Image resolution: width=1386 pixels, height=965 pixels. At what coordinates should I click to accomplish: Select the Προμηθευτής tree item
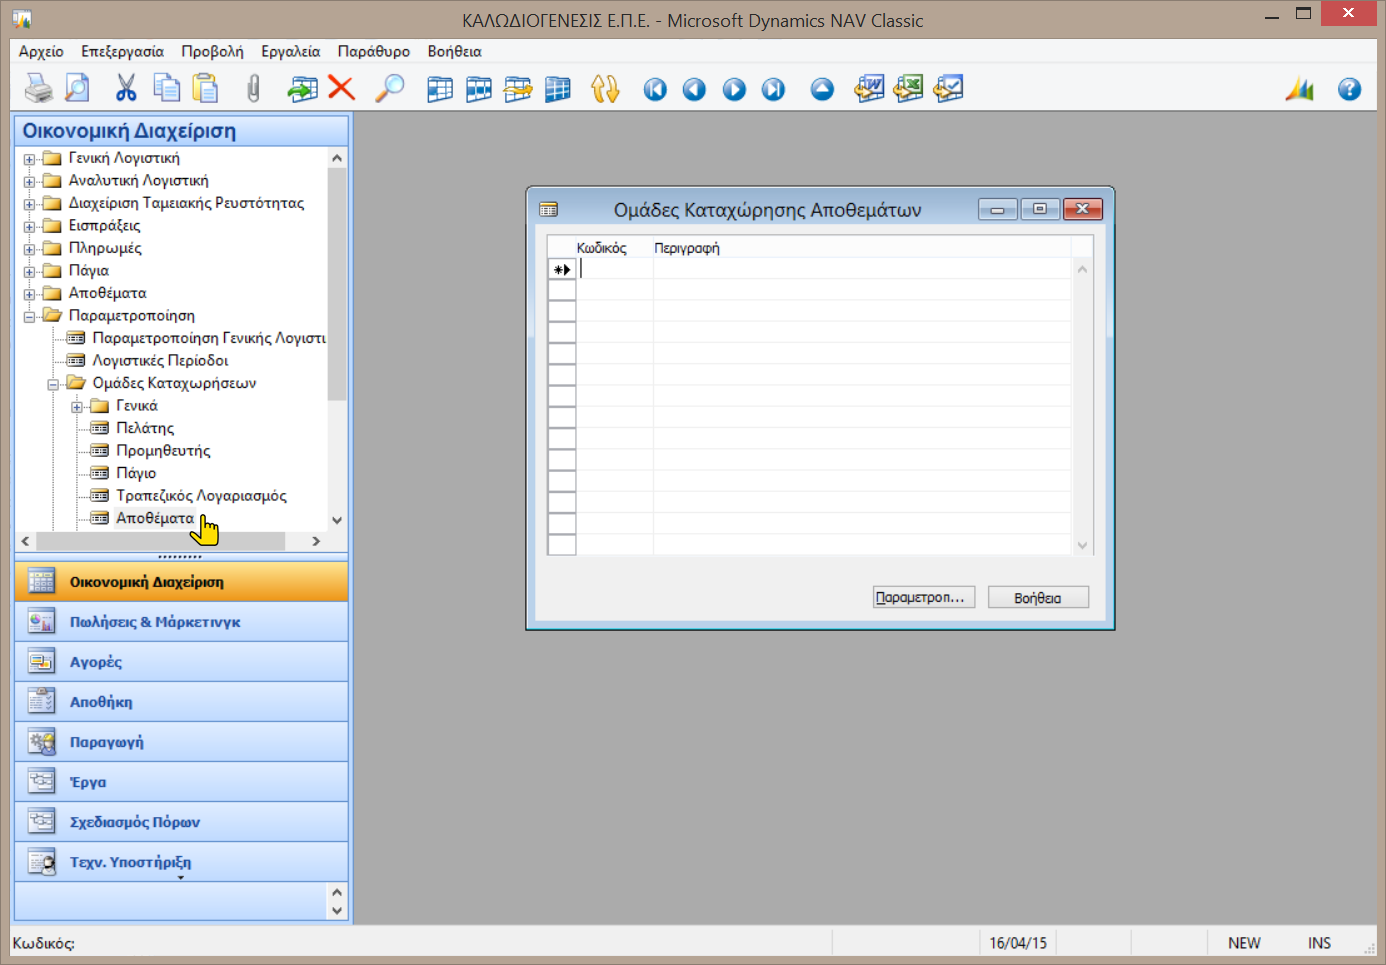(x=163, y=451)
